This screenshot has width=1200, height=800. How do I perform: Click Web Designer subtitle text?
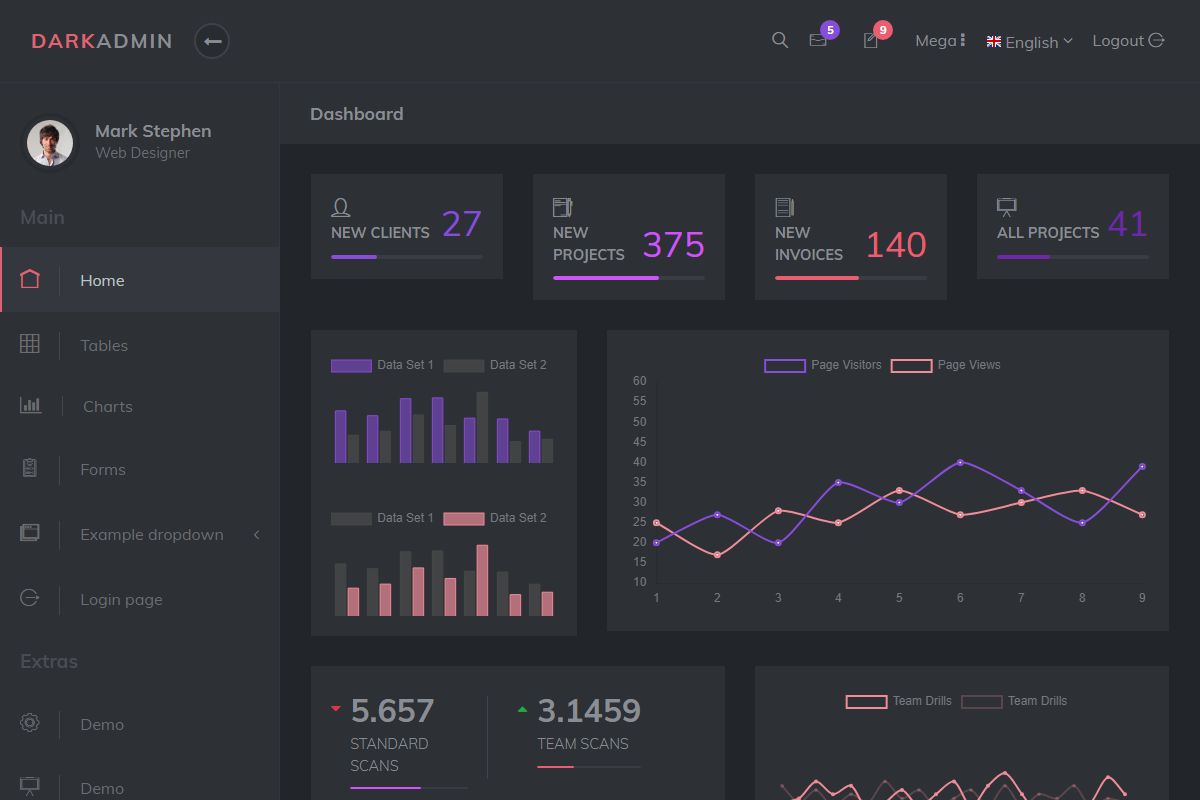pos(142,153)
